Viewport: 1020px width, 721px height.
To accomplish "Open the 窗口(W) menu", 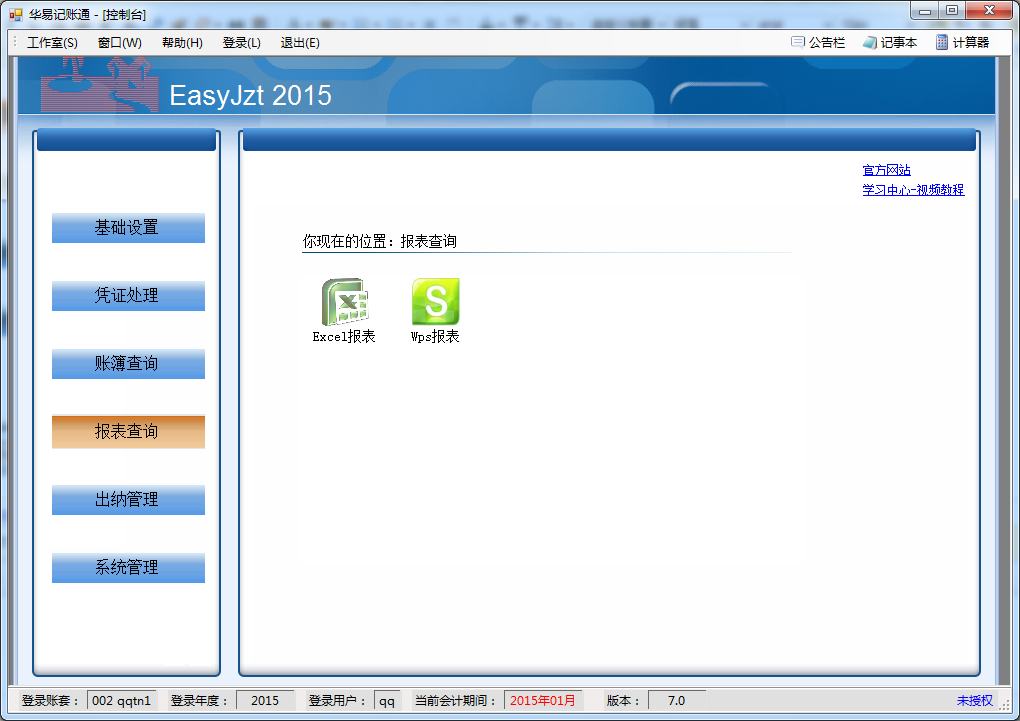I will click(x=120, y=42).
